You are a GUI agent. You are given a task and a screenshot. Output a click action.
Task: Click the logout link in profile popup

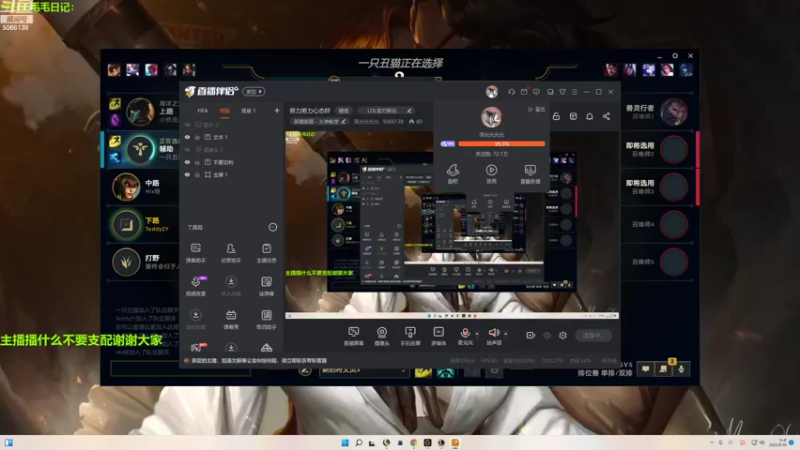click(536, 109)
